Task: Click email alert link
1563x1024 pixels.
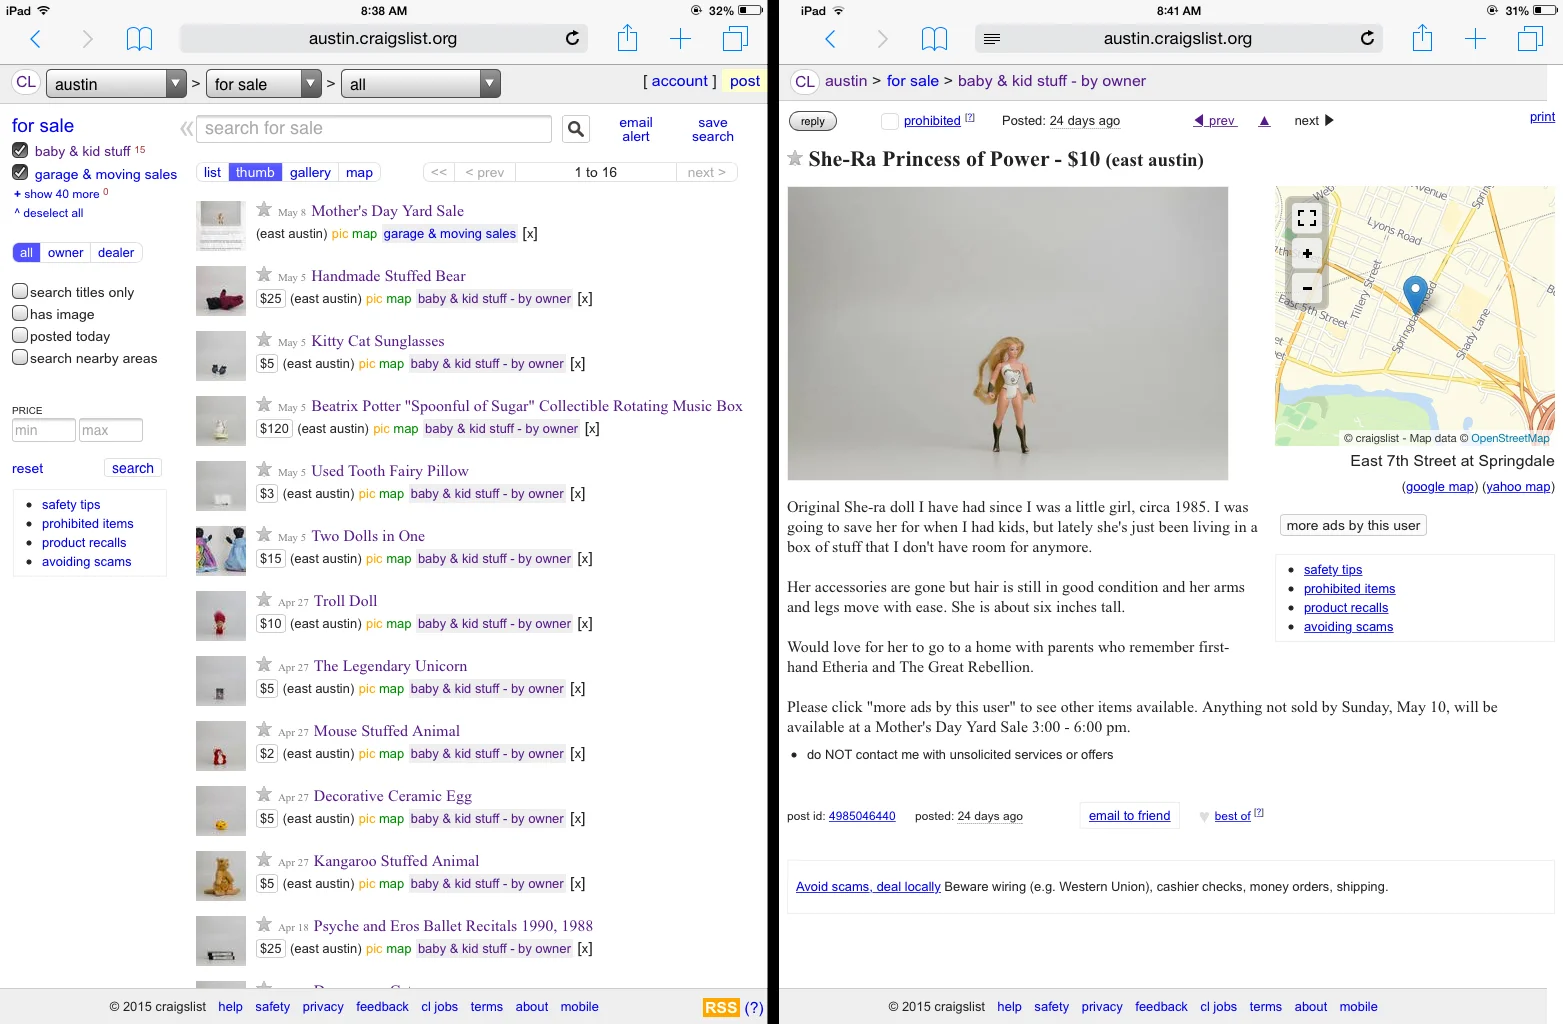Action: (635, 129)
